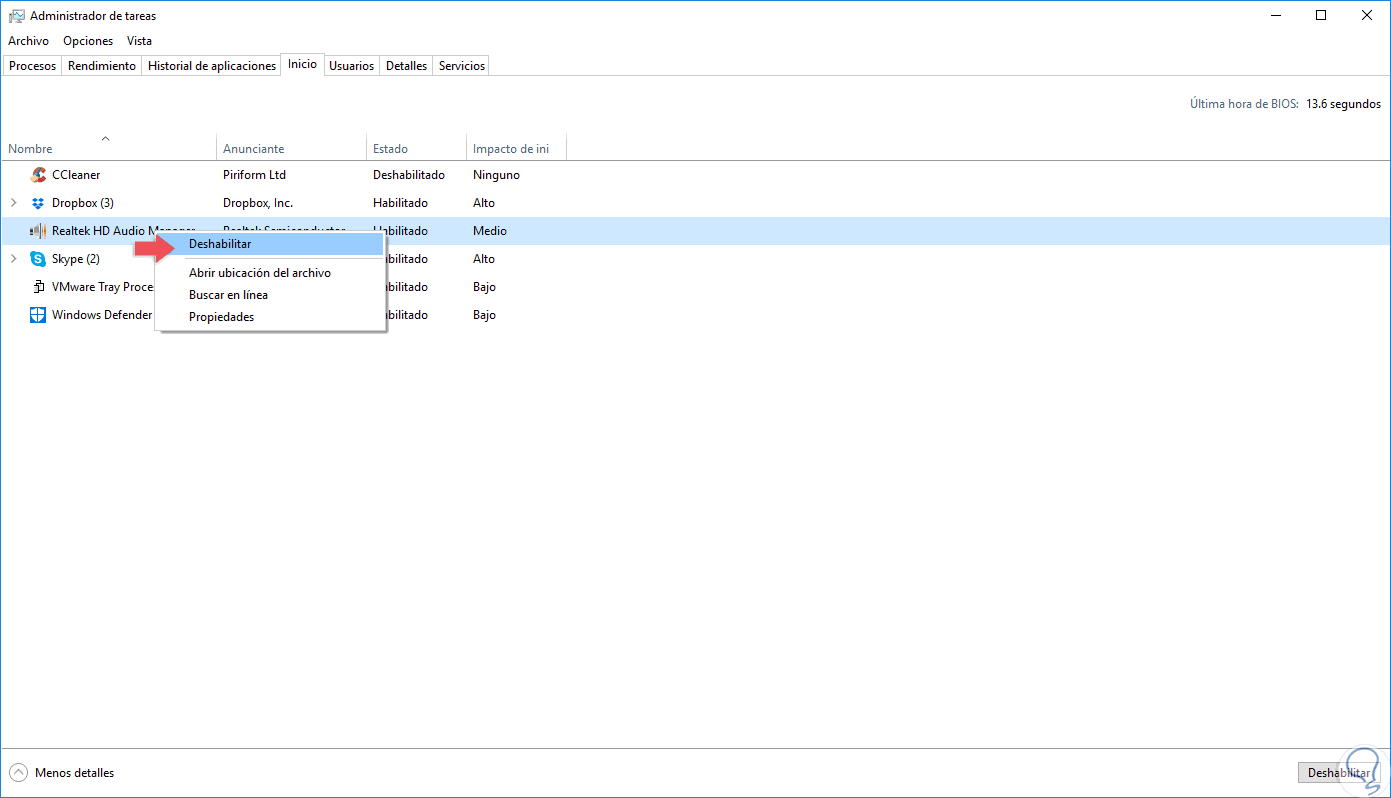
Task: Expand the Dropbox (3) group
Action: tap(13, 203)
